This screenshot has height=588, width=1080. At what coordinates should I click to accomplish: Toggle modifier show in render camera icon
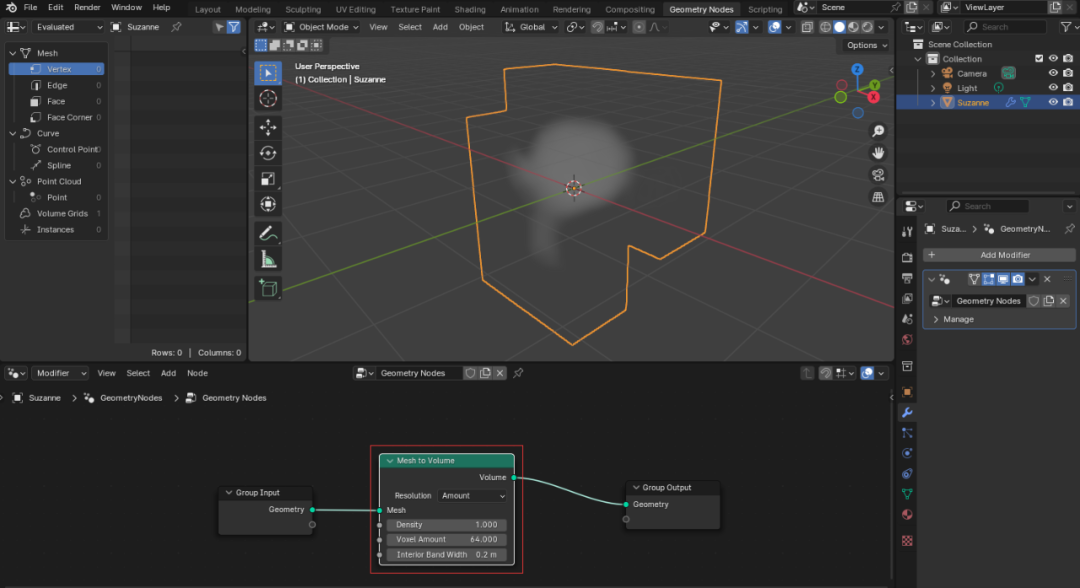pos(1017,279)
